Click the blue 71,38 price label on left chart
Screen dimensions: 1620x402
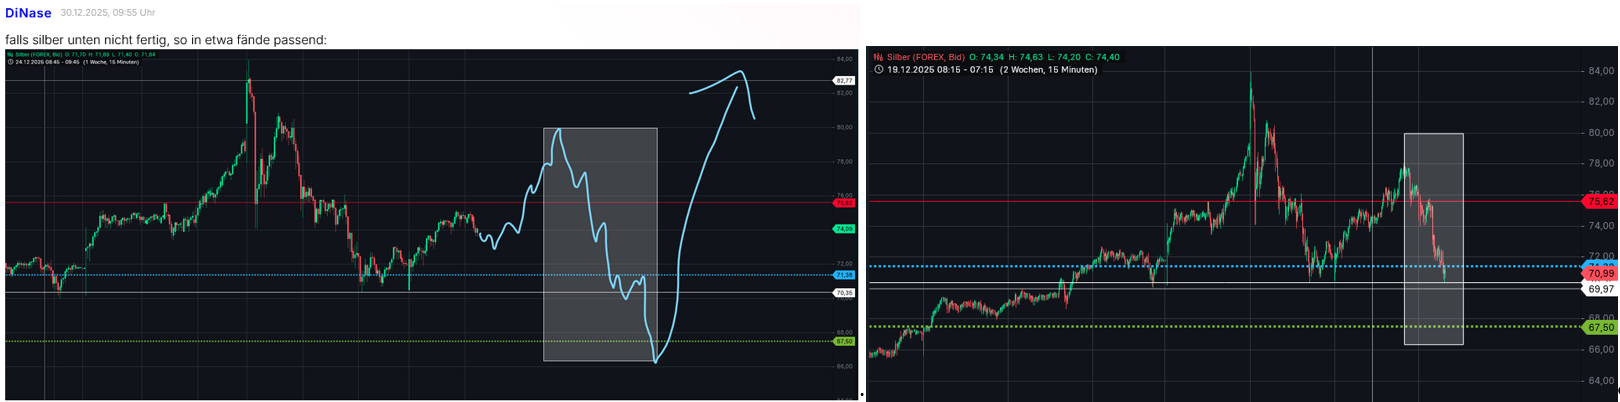point(844,275)
